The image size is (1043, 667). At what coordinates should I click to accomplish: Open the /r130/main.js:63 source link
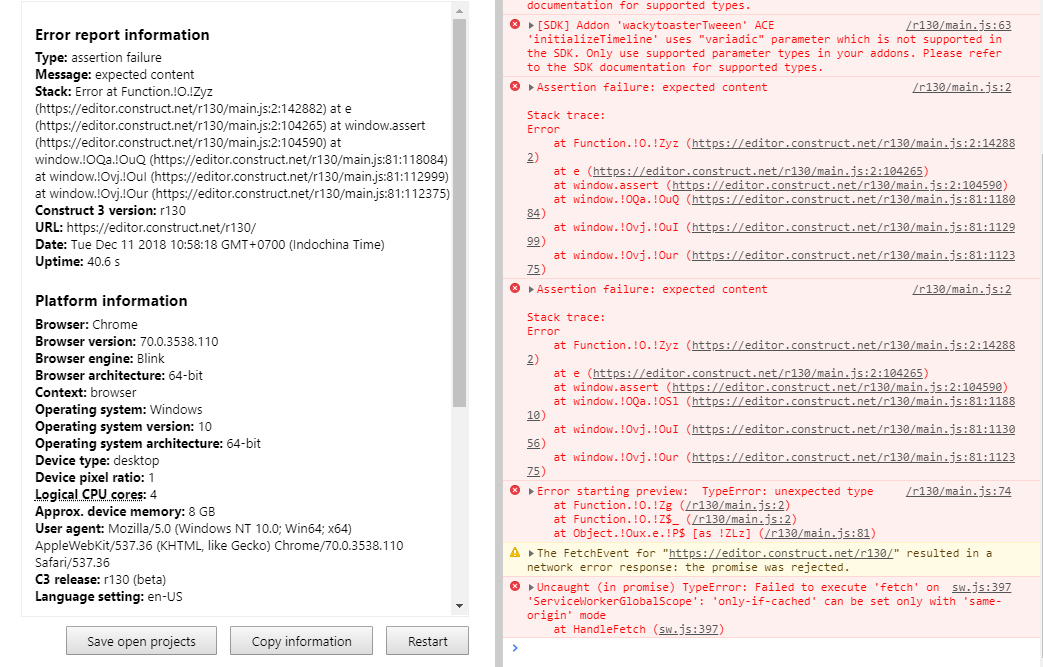click(958, 25)
